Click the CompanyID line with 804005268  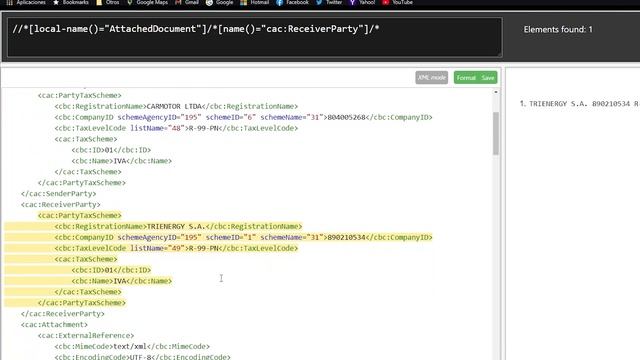click(x=243, y=117)
